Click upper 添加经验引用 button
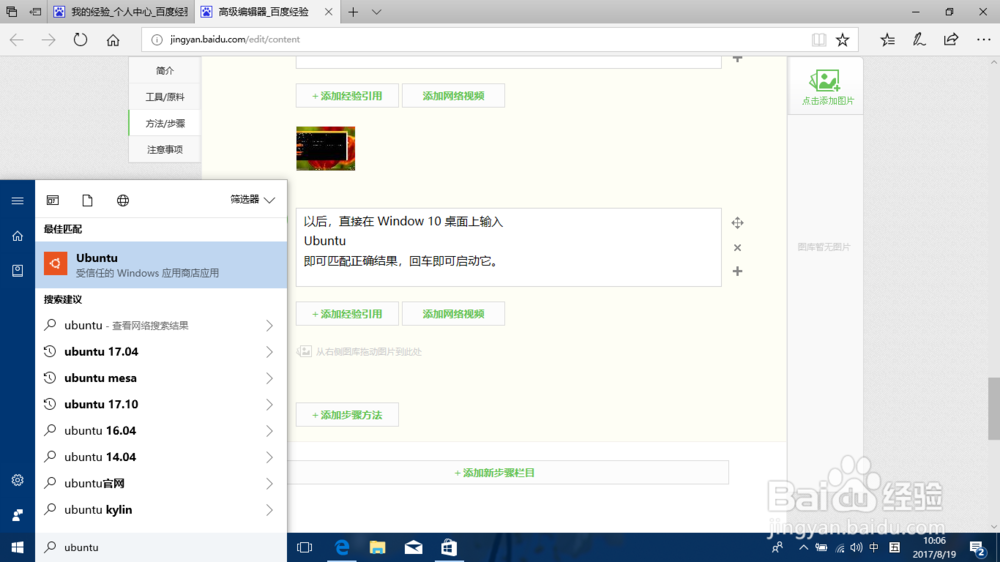 click(x=347, y=96)
